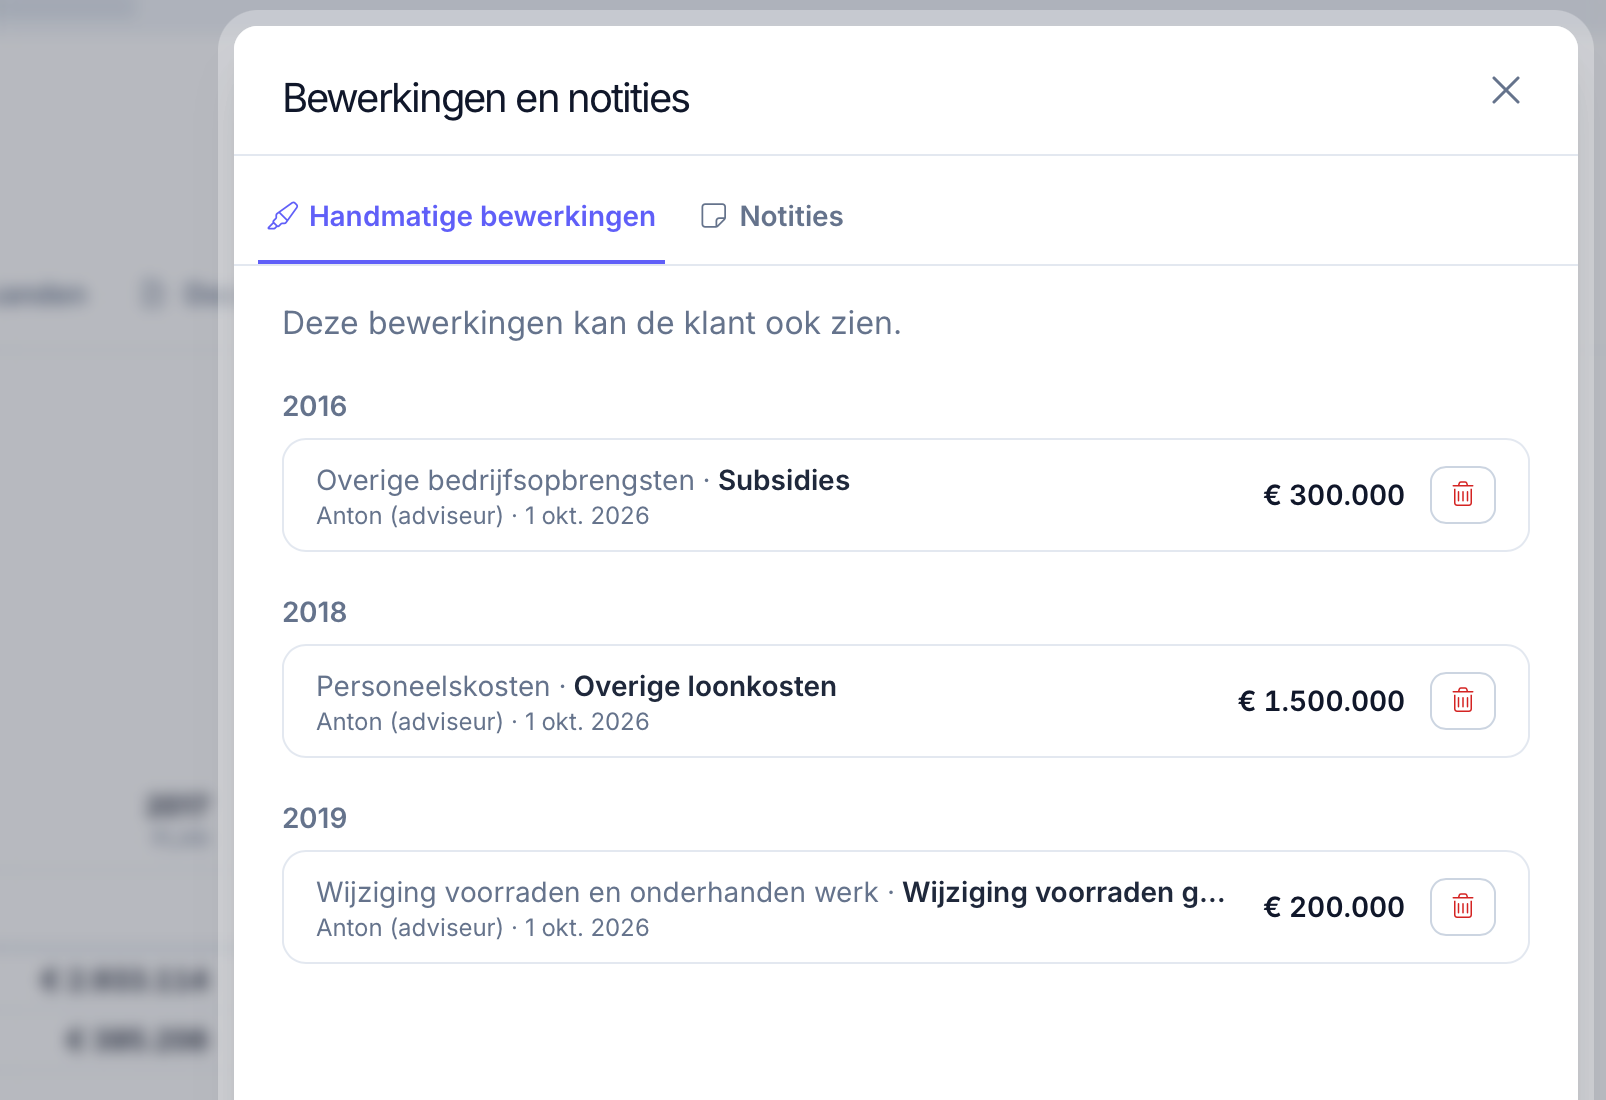
Task: Click the € 300.000 amount
Action: click(x=1334, y=495)
